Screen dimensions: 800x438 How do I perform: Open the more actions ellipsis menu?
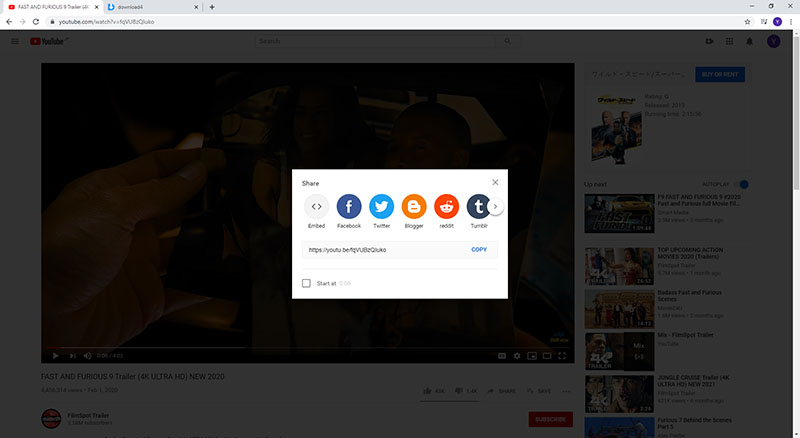point(566,391)
